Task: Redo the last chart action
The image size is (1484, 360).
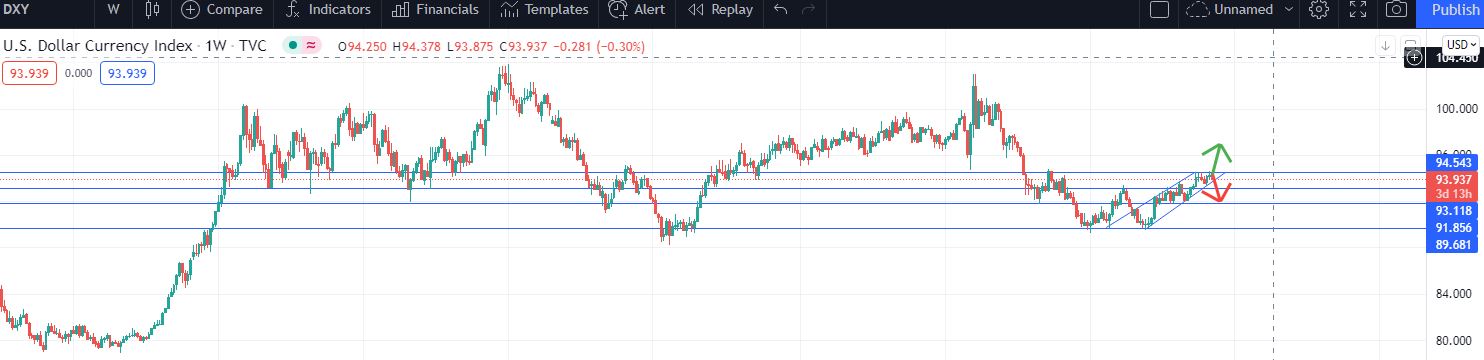Action: 808,10
